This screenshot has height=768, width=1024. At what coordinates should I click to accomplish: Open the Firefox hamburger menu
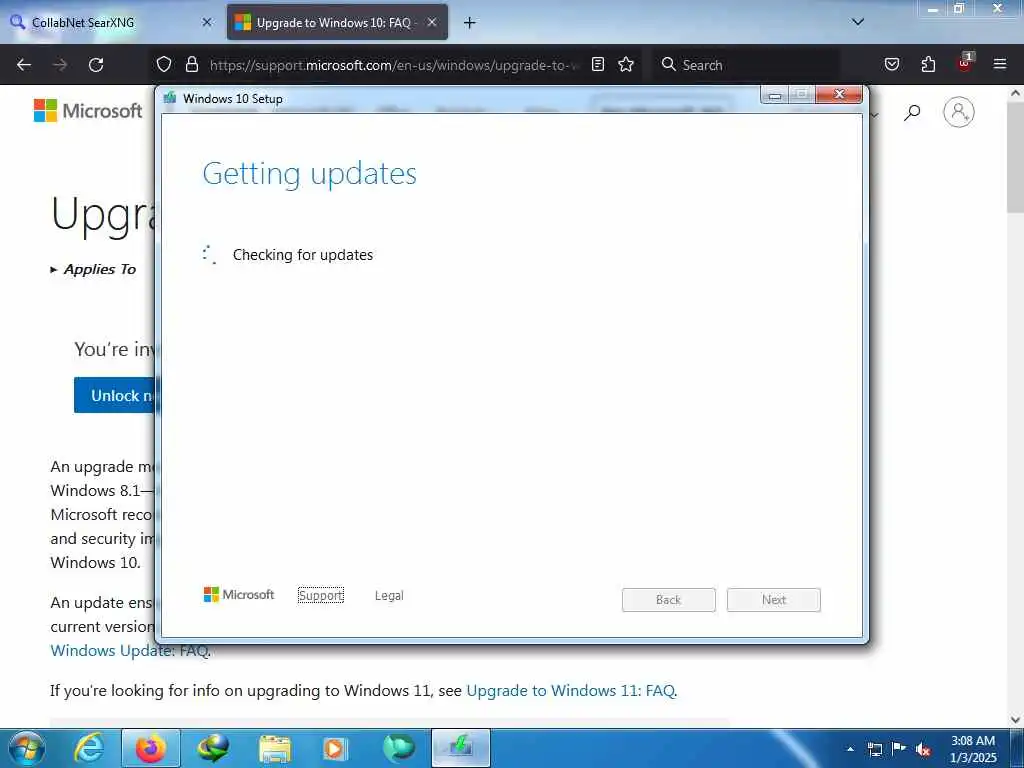coord(1000,64)
